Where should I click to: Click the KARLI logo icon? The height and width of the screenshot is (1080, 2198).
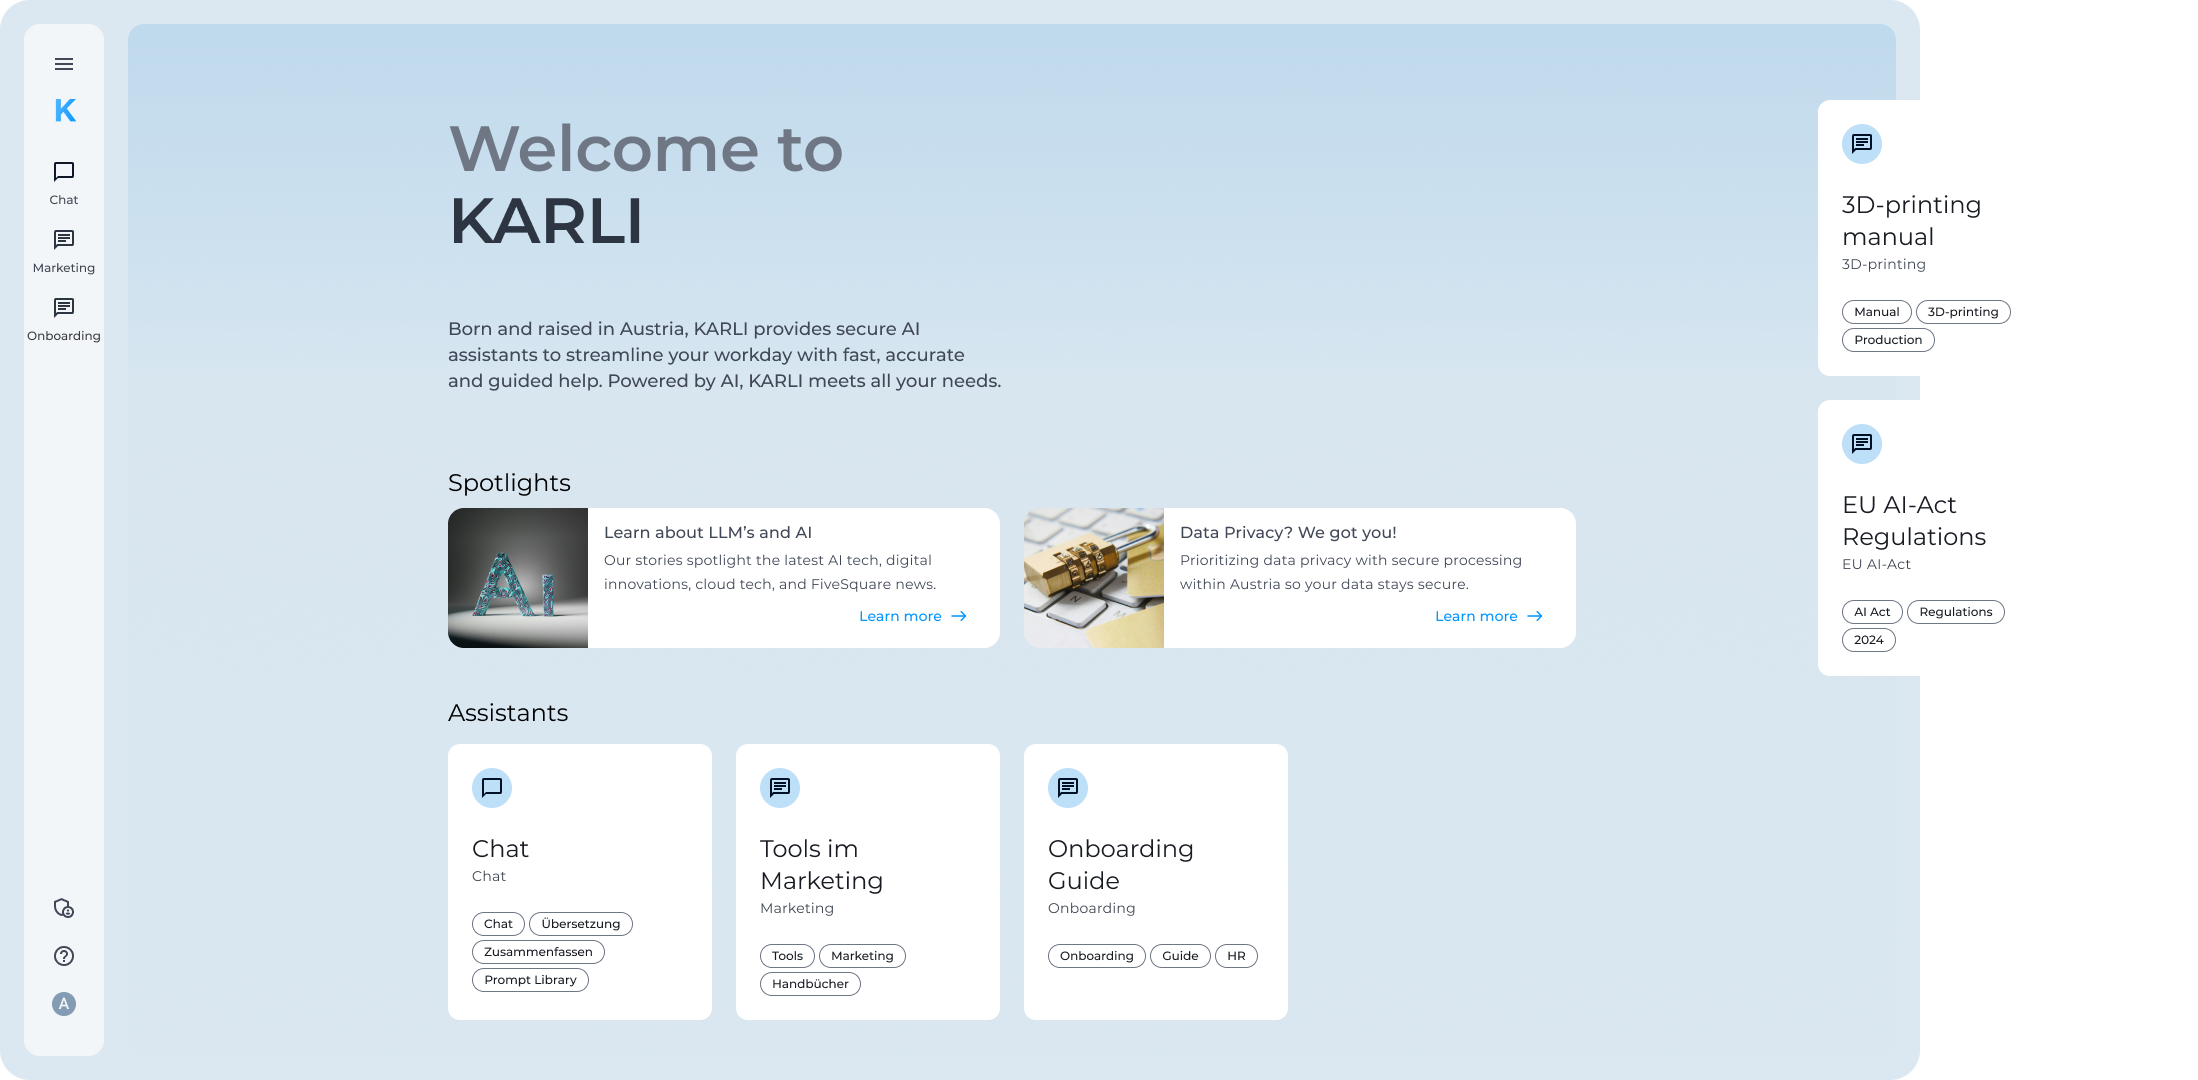63,111
